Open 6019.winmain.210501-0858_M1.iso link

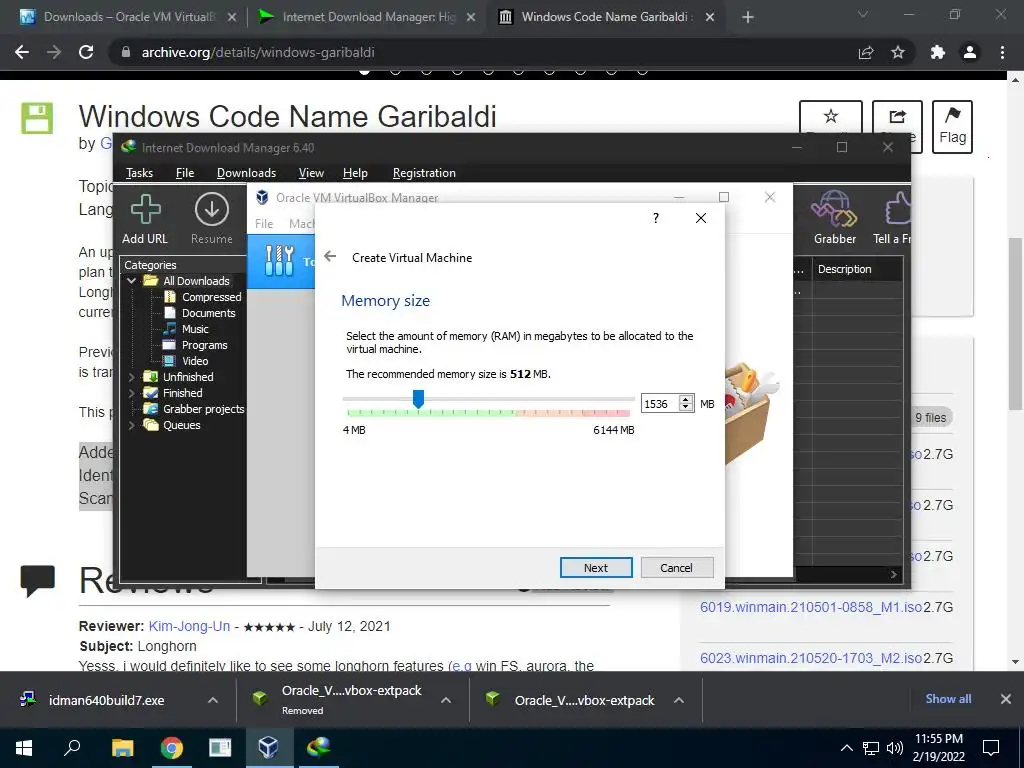810,607
